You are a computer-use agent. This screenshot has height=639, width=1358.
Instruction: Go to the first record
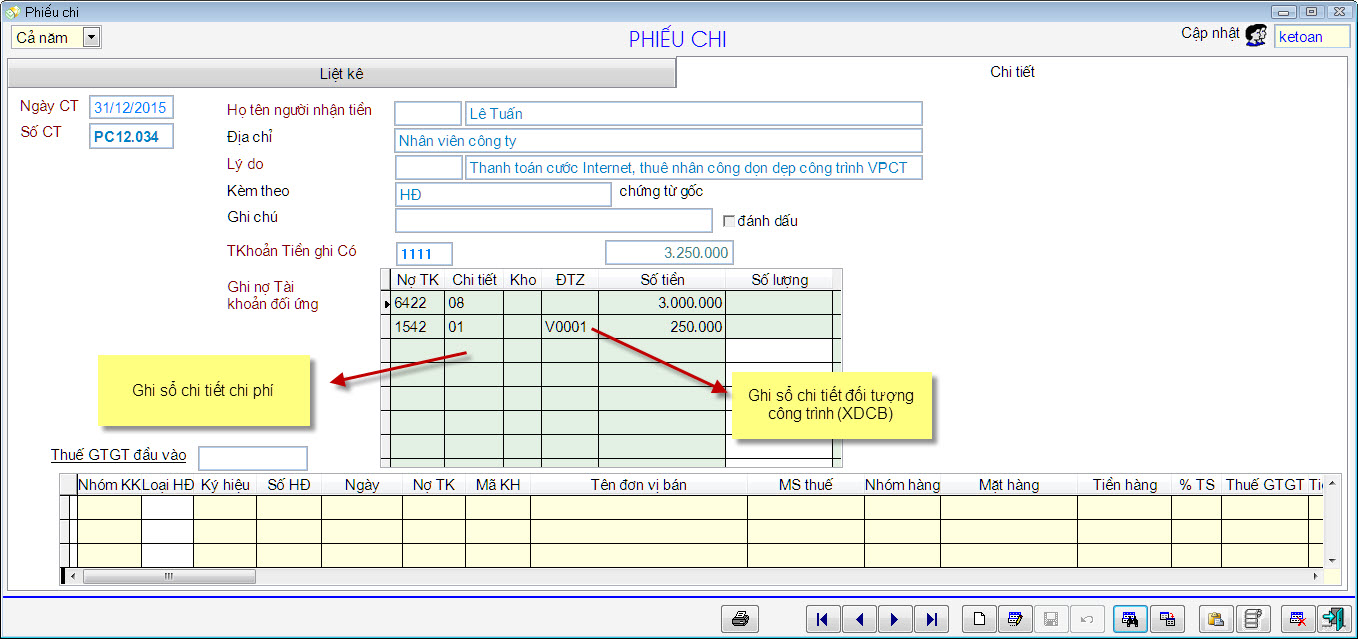click(x=822, y=619)
